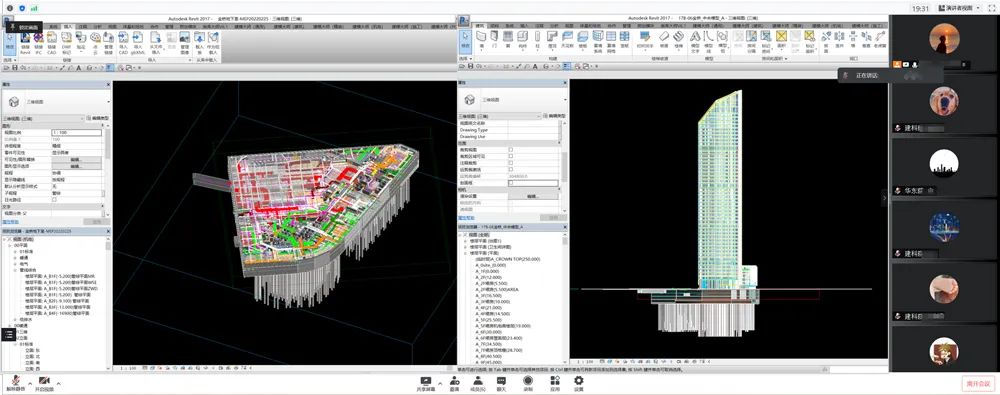This screenshot has height=395, width=1000.
Task: Switch to the Insert tab in left Revit
Action: (68, 26)
